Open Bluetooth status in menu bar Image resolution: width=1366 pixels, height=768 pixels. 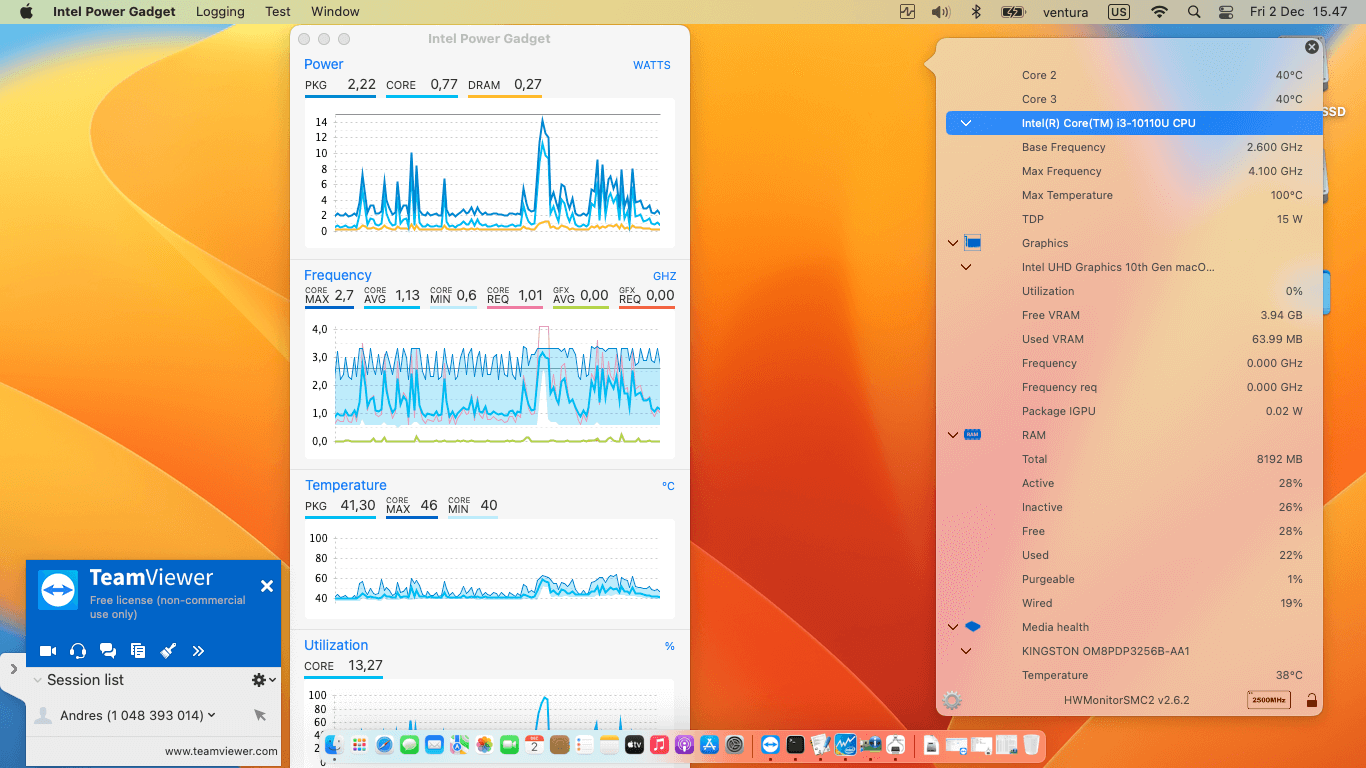coord(976,12)
